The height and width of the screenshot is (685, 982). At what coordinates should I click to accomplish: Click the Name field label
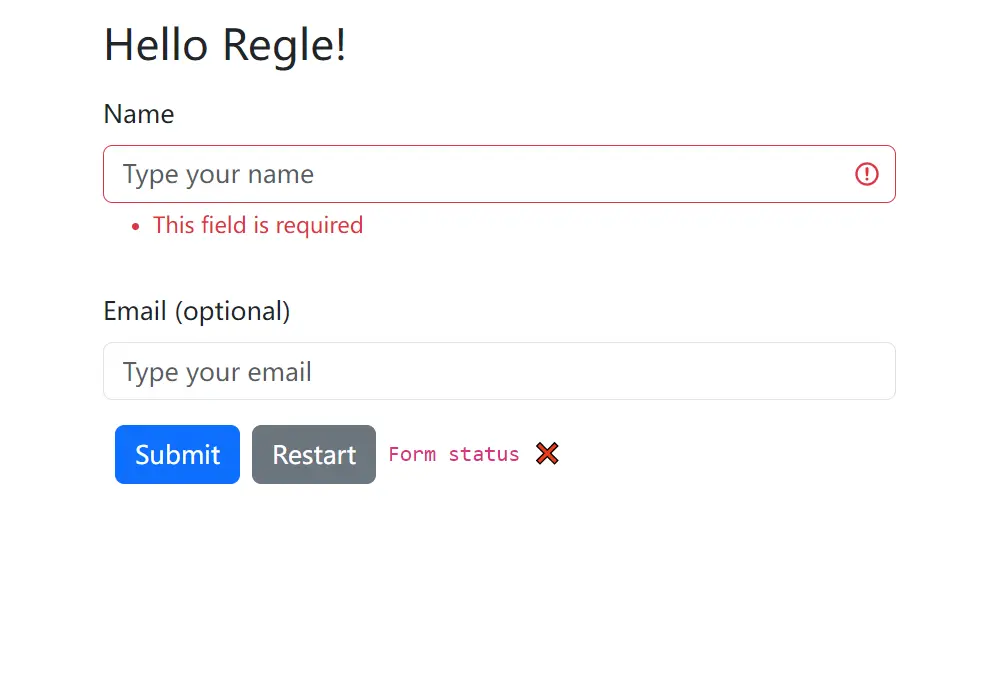click(138, 114)
